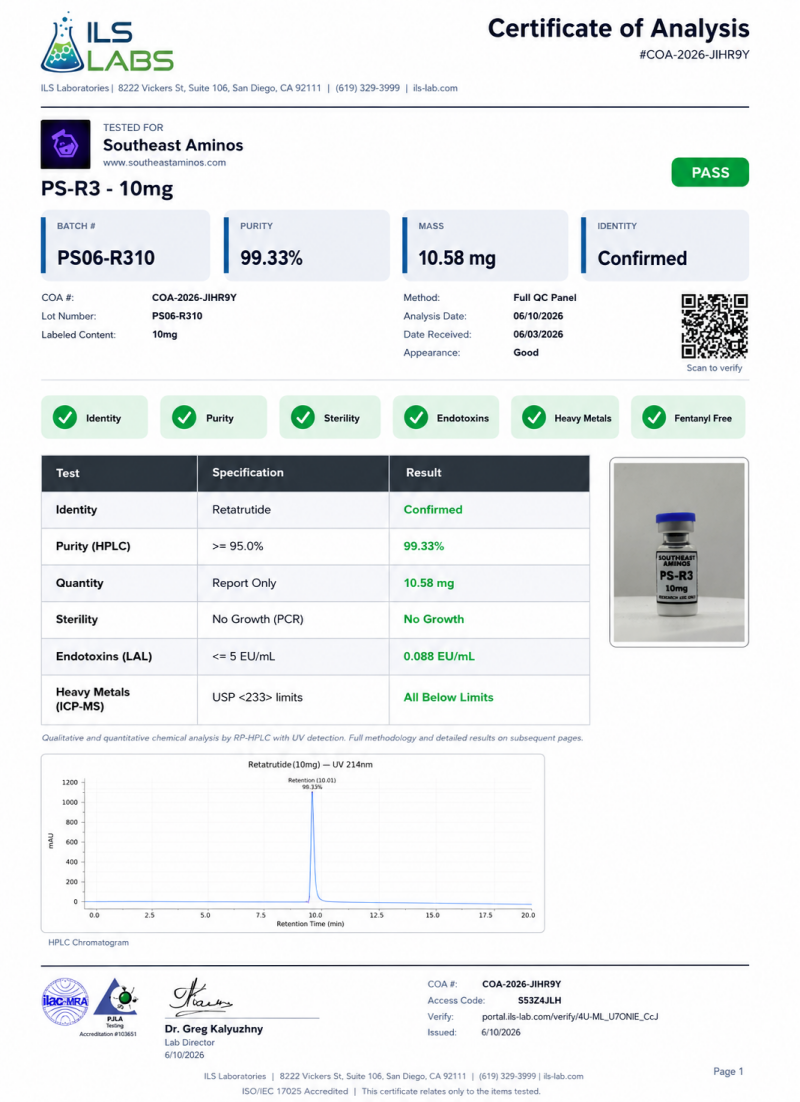Click the Identity card showing Confirmed

tap(665, 245)
